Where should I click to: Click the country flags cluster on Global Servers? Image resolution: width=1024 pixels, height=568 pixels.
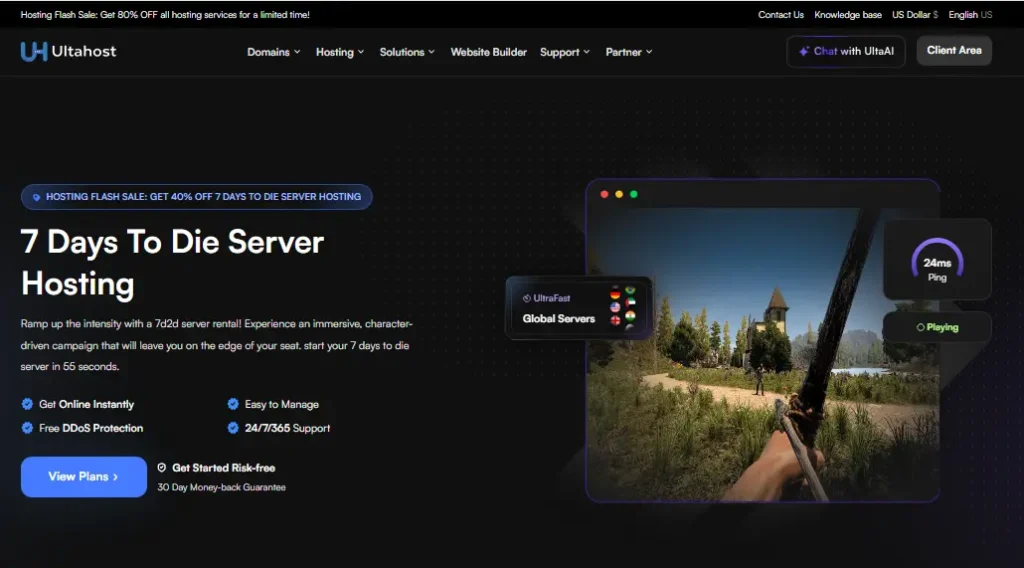(623, 307)
